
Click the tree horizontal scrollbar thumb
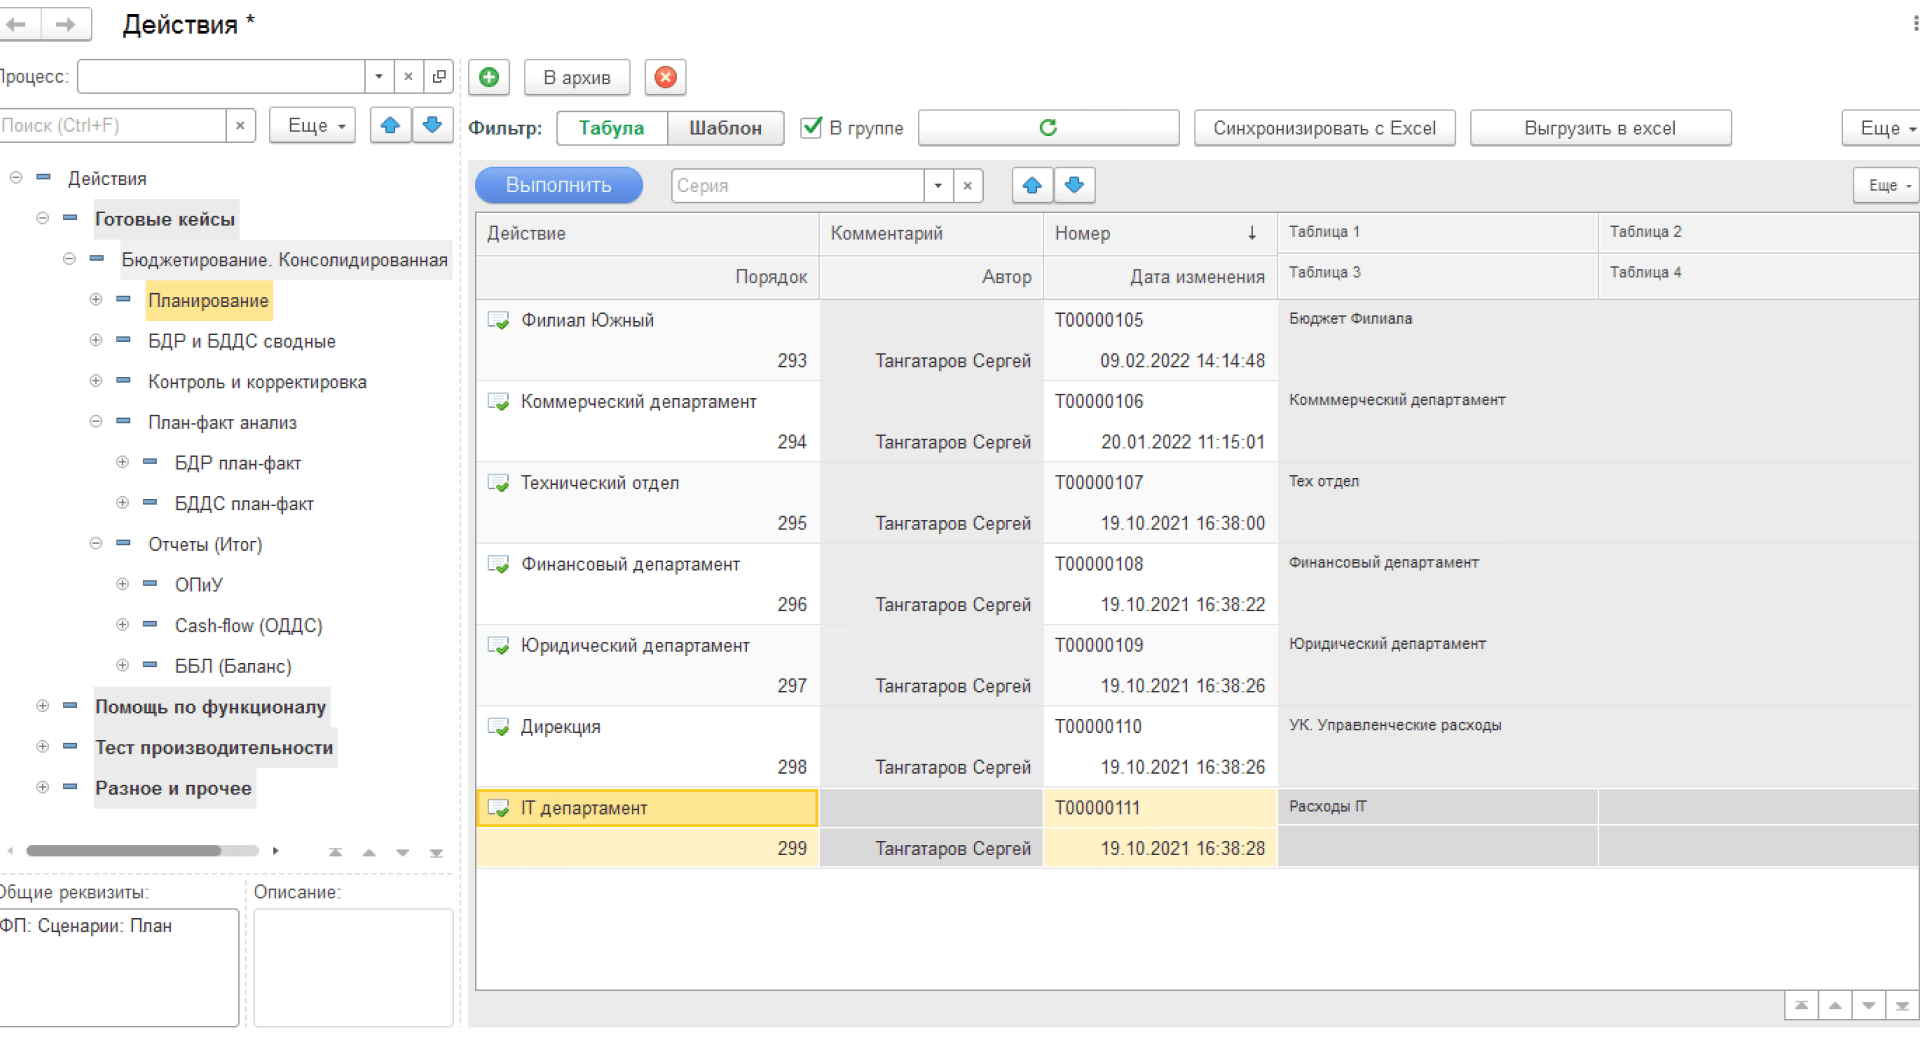pyautogui.click(x=123, y=851)
